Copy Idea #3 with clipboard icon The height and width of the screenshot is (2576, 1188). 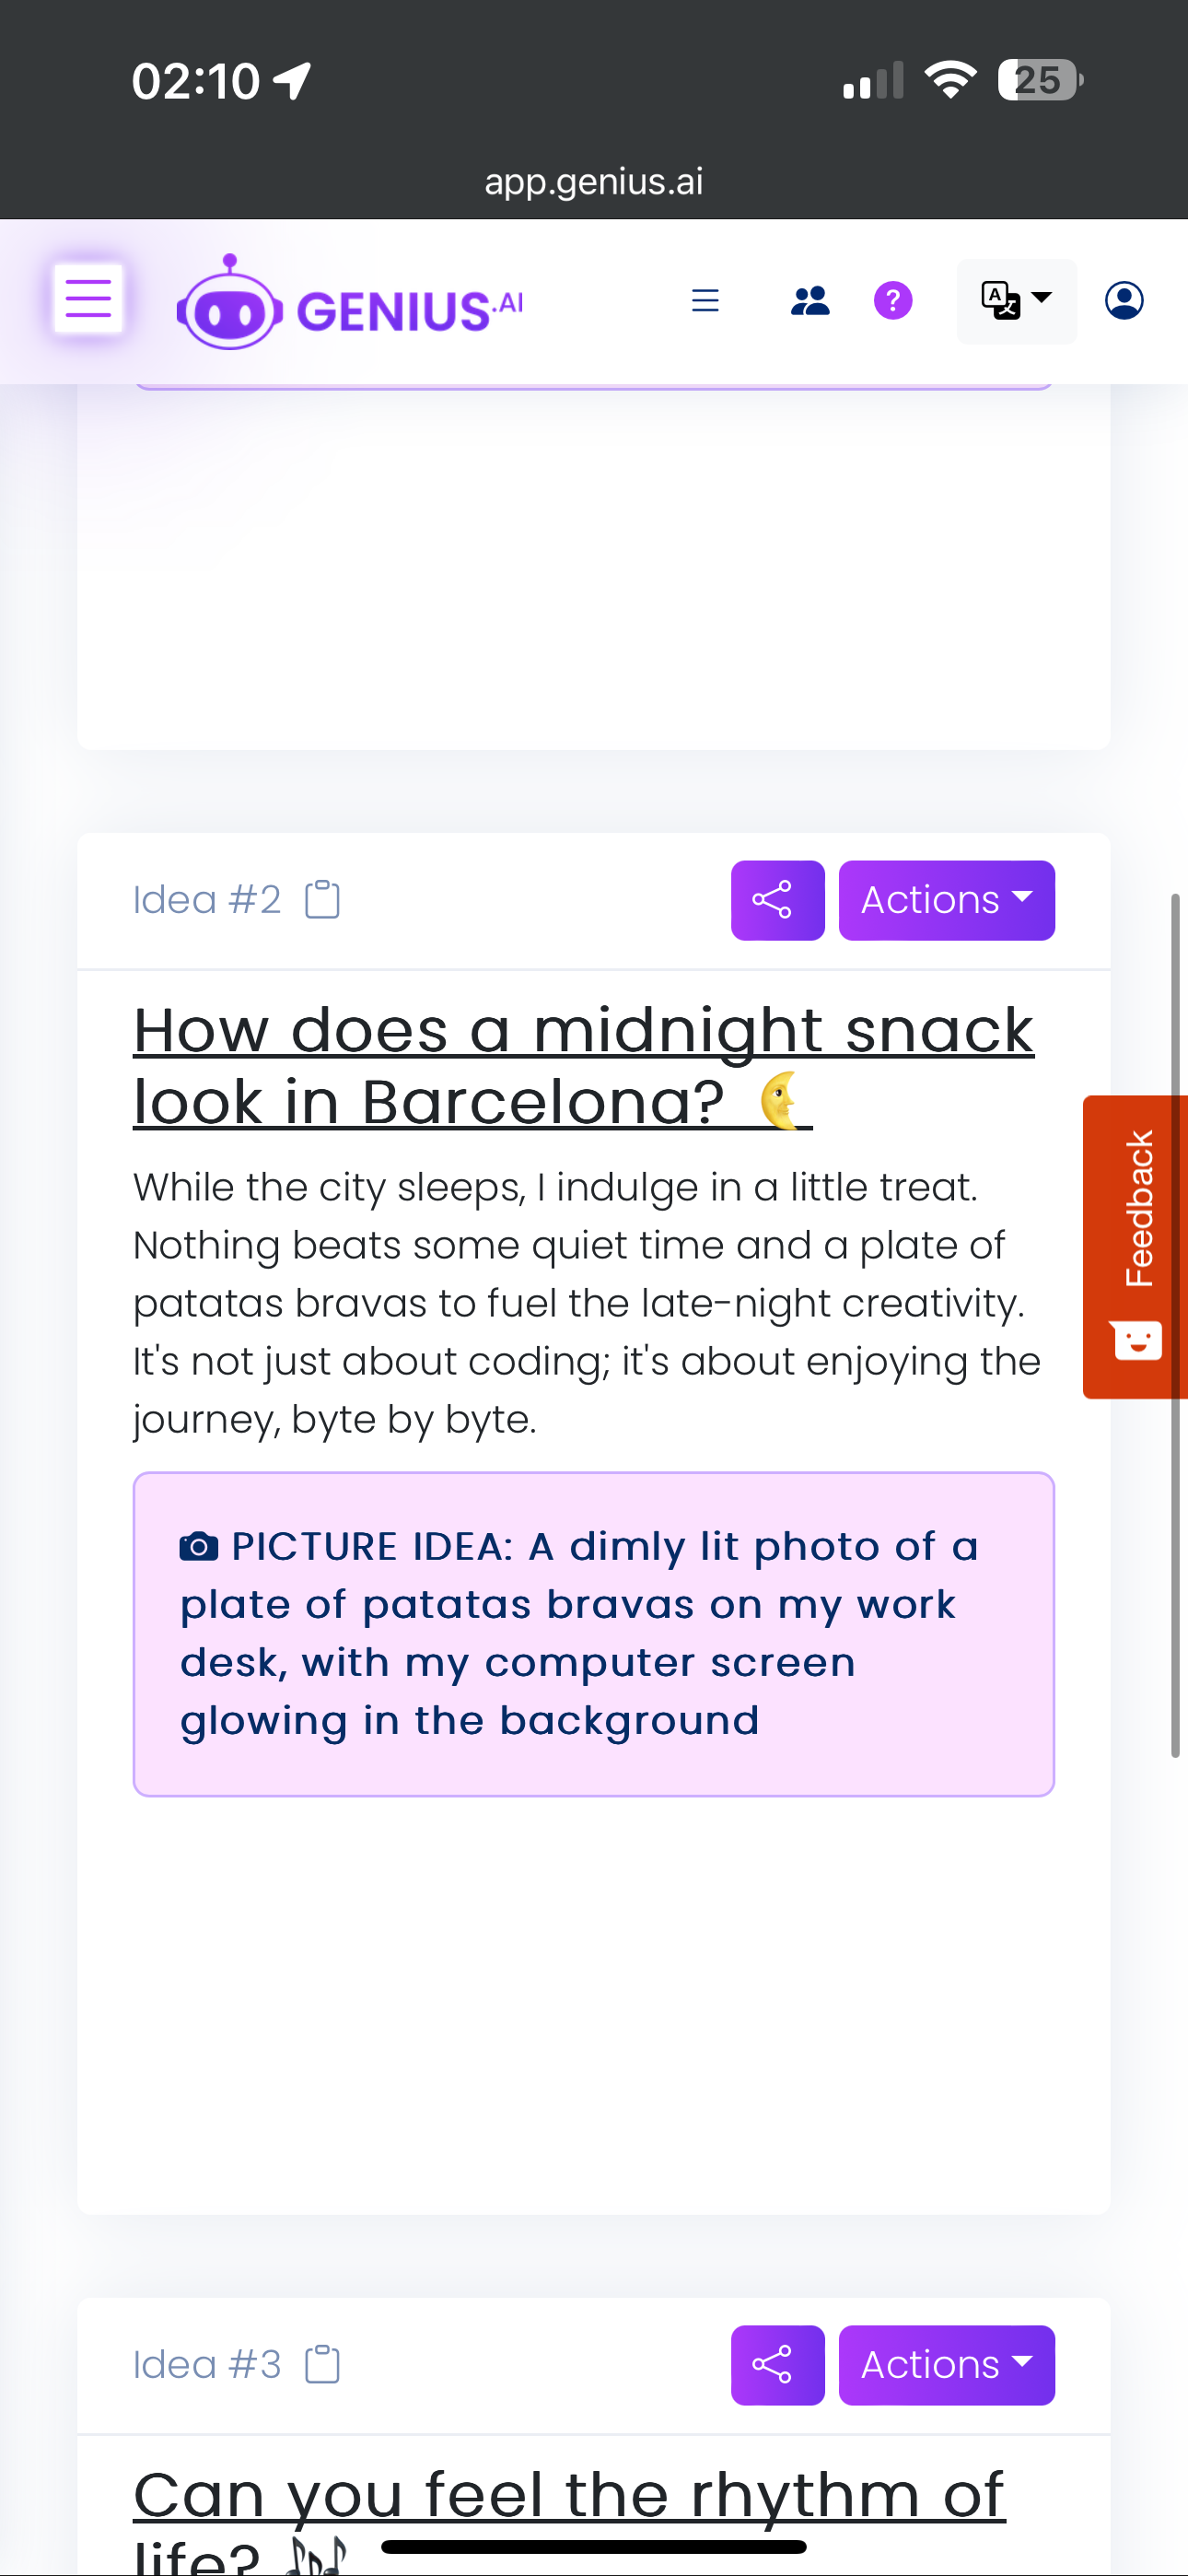coord(322,2365)
